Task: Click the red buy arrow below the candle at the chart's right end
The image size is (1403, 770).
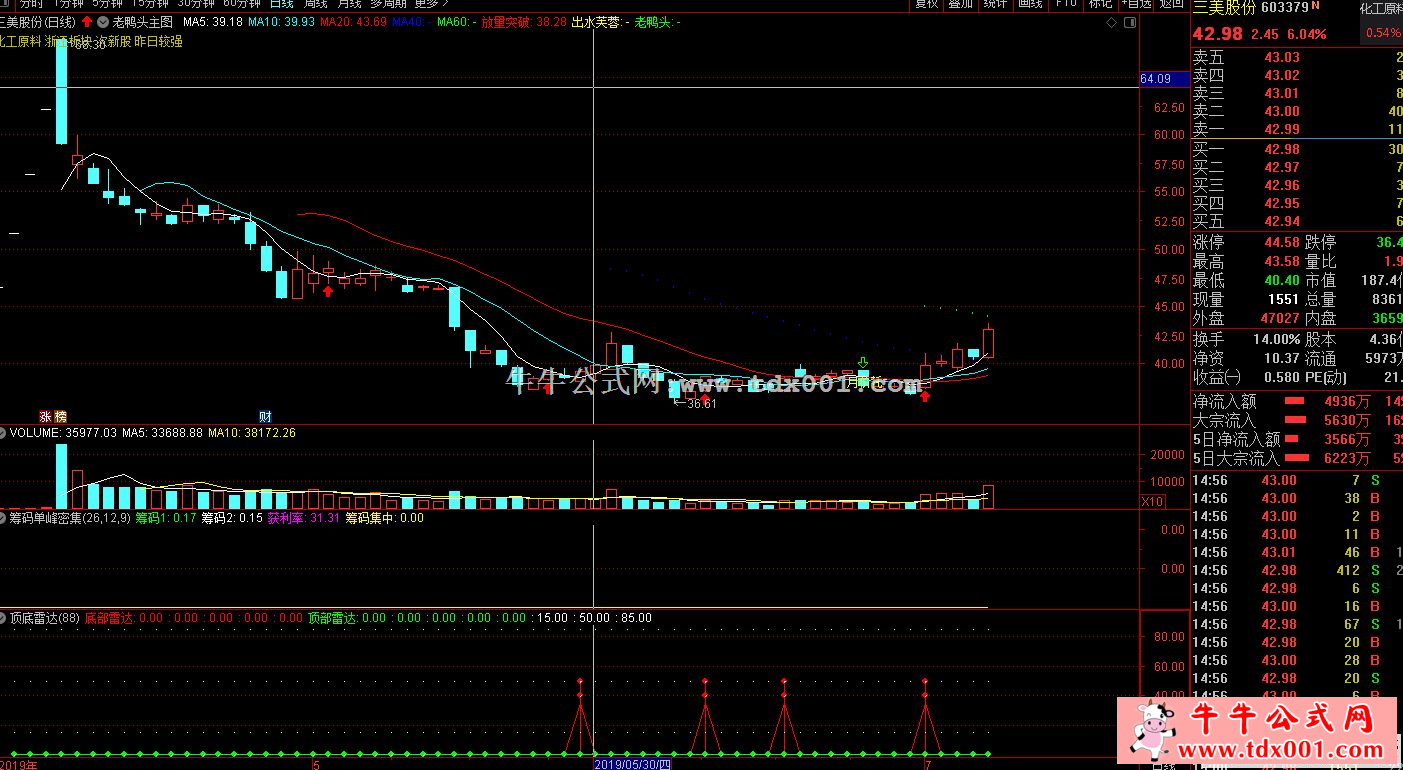Action: [925, 397]
